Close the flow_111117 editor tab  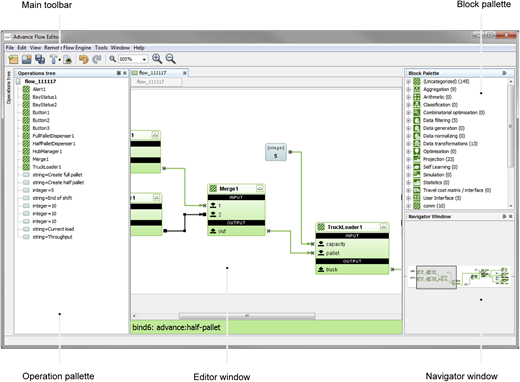click(185, 73)
